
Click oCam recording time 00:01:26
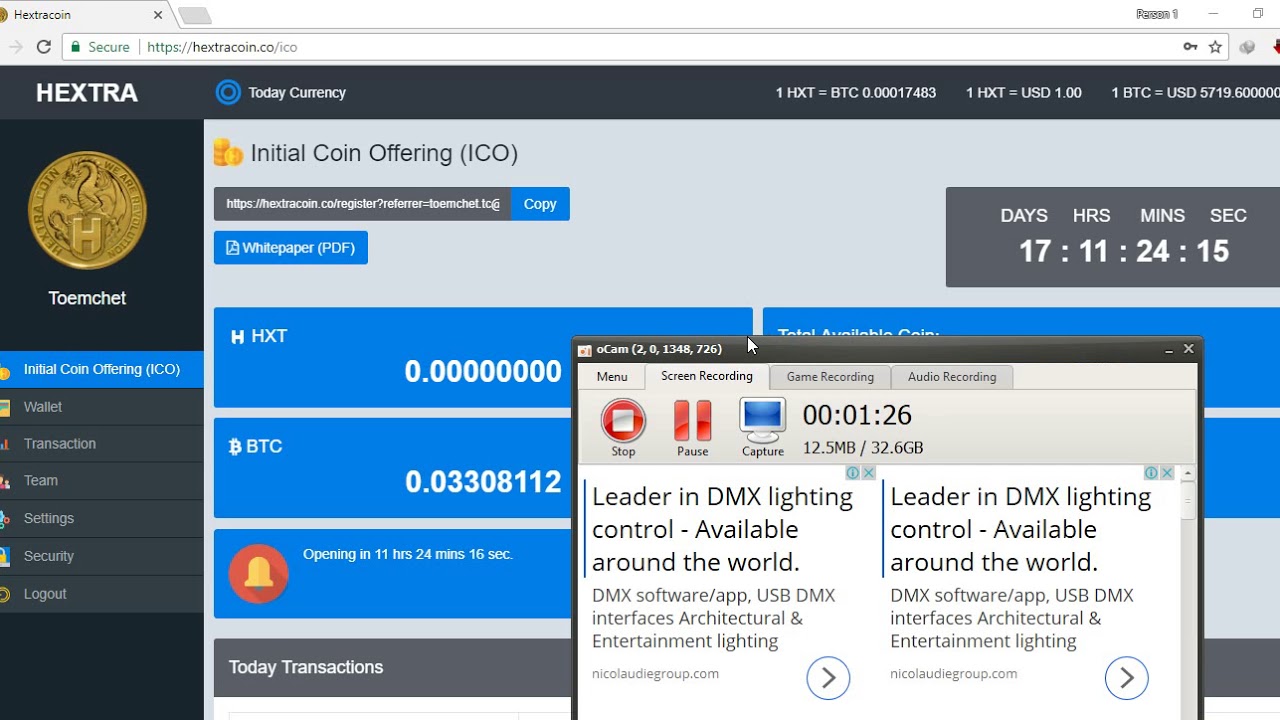coord(857,415)
